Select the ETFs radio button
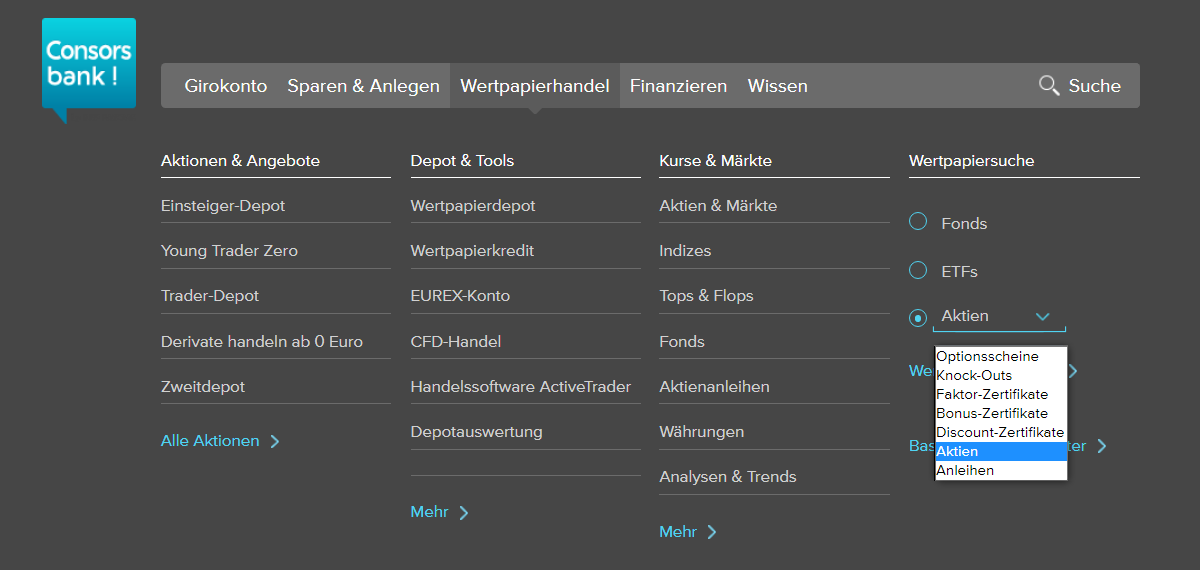This screenshot has width=1200, height=570. pyautogui.click(x=918, y=270)
